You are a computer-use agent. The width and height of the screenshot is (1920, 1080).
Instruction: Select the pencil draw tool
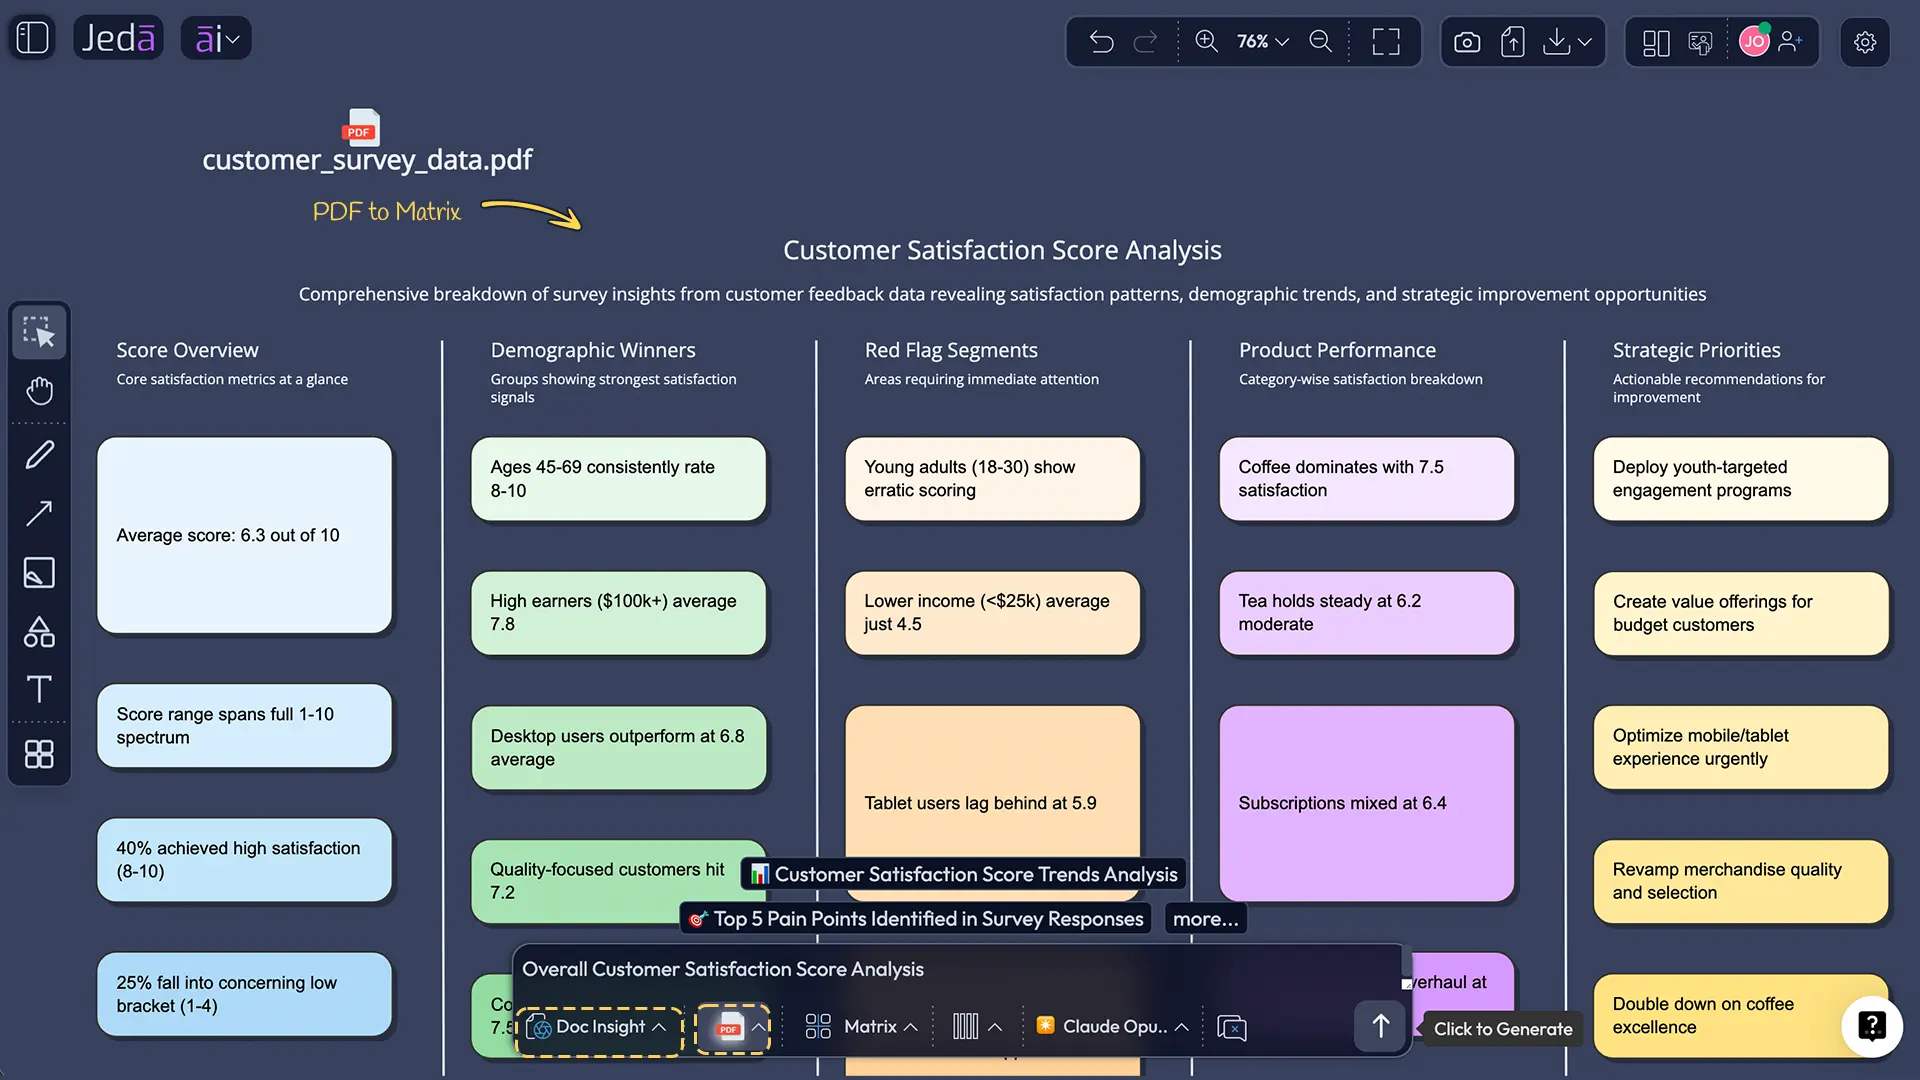click(x=39, y=456)
